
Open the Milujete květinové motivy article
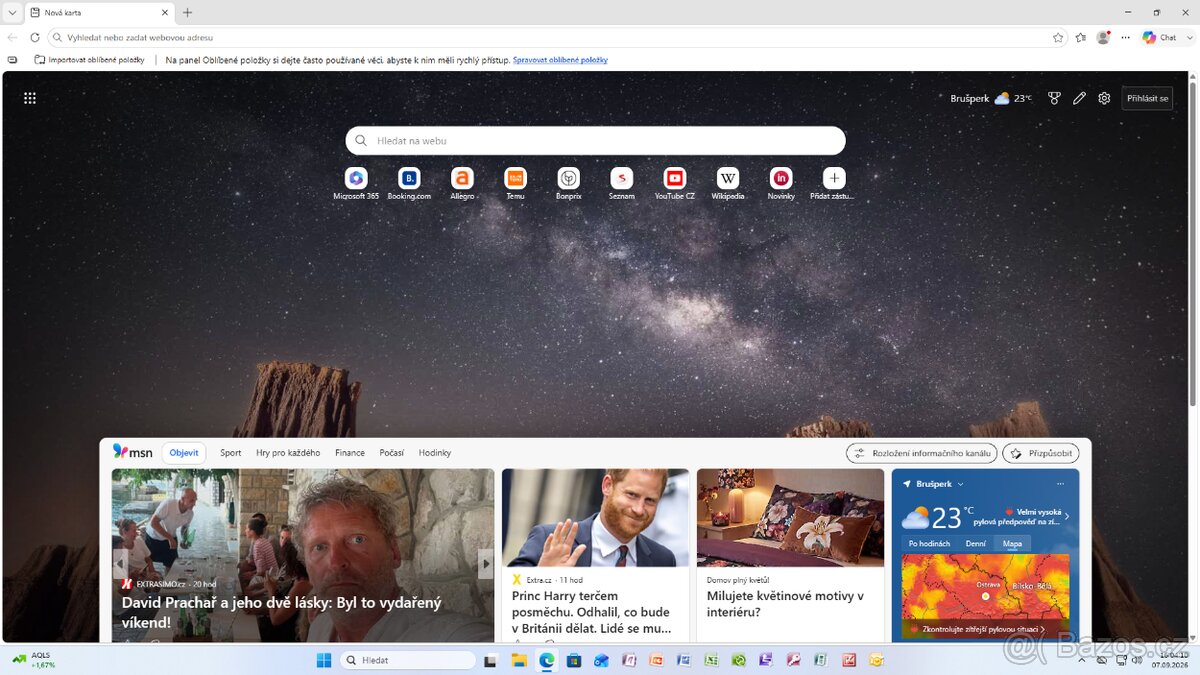click(785, 603)
